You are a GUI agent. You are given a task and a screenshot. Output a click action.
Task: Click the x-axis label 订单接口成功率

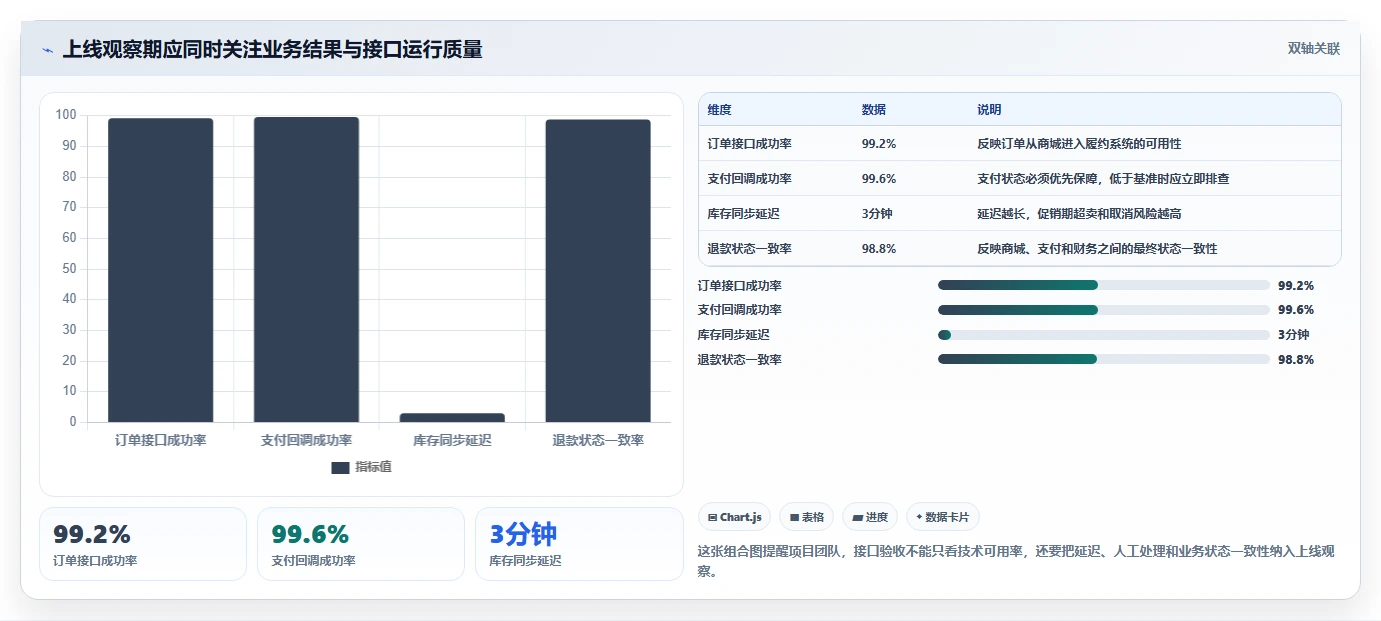(x=160, y=440)
